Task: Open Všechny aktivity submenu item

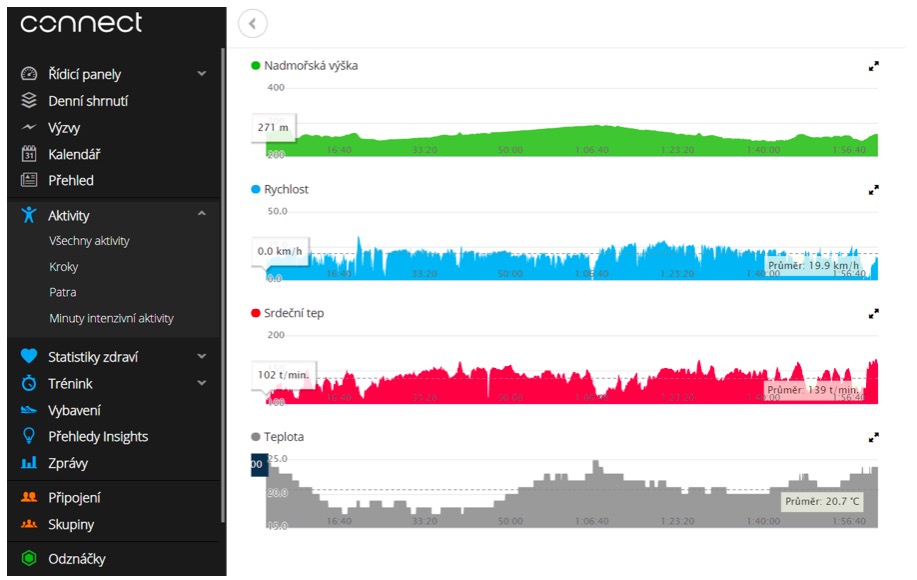Action: 89,241
